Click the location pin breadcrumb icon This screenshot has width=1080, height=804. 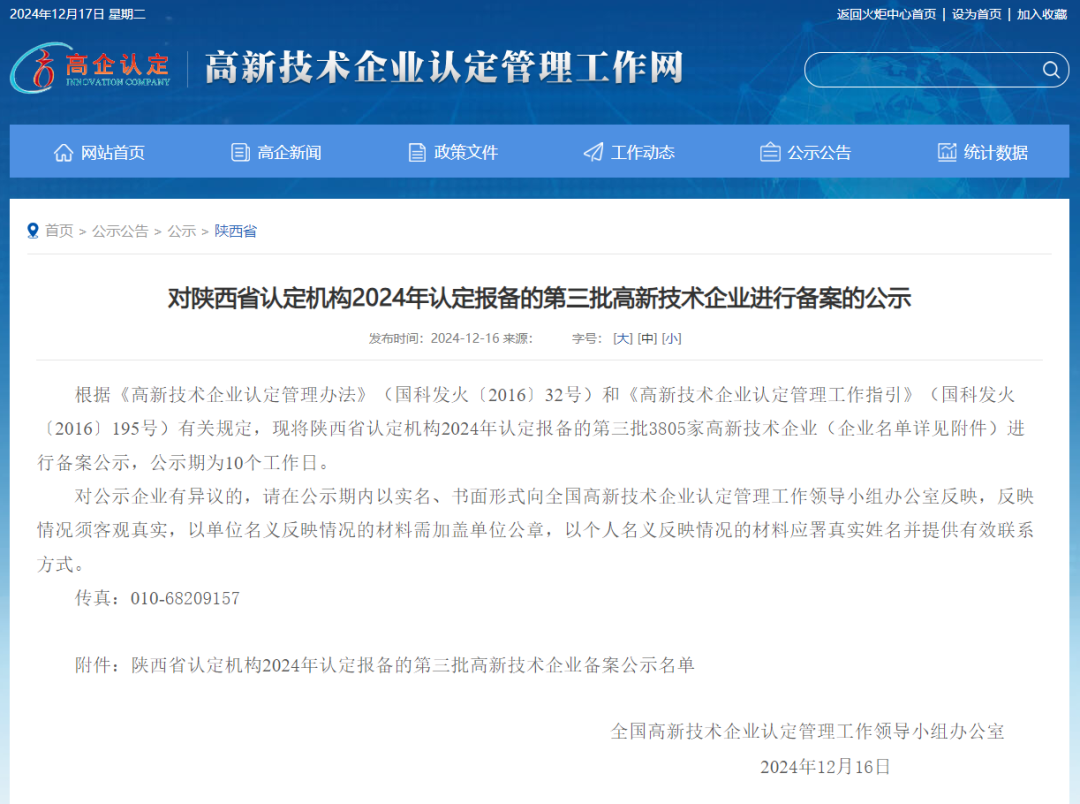33,231
